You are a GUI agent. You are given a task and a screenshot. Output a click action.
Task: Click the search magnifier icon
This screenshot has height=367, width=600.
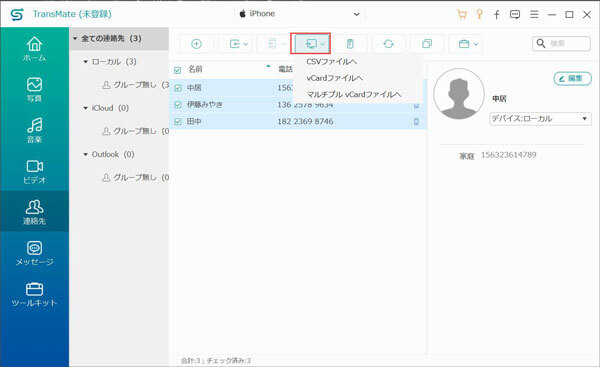pyautogui.click(x=541, y=43)
